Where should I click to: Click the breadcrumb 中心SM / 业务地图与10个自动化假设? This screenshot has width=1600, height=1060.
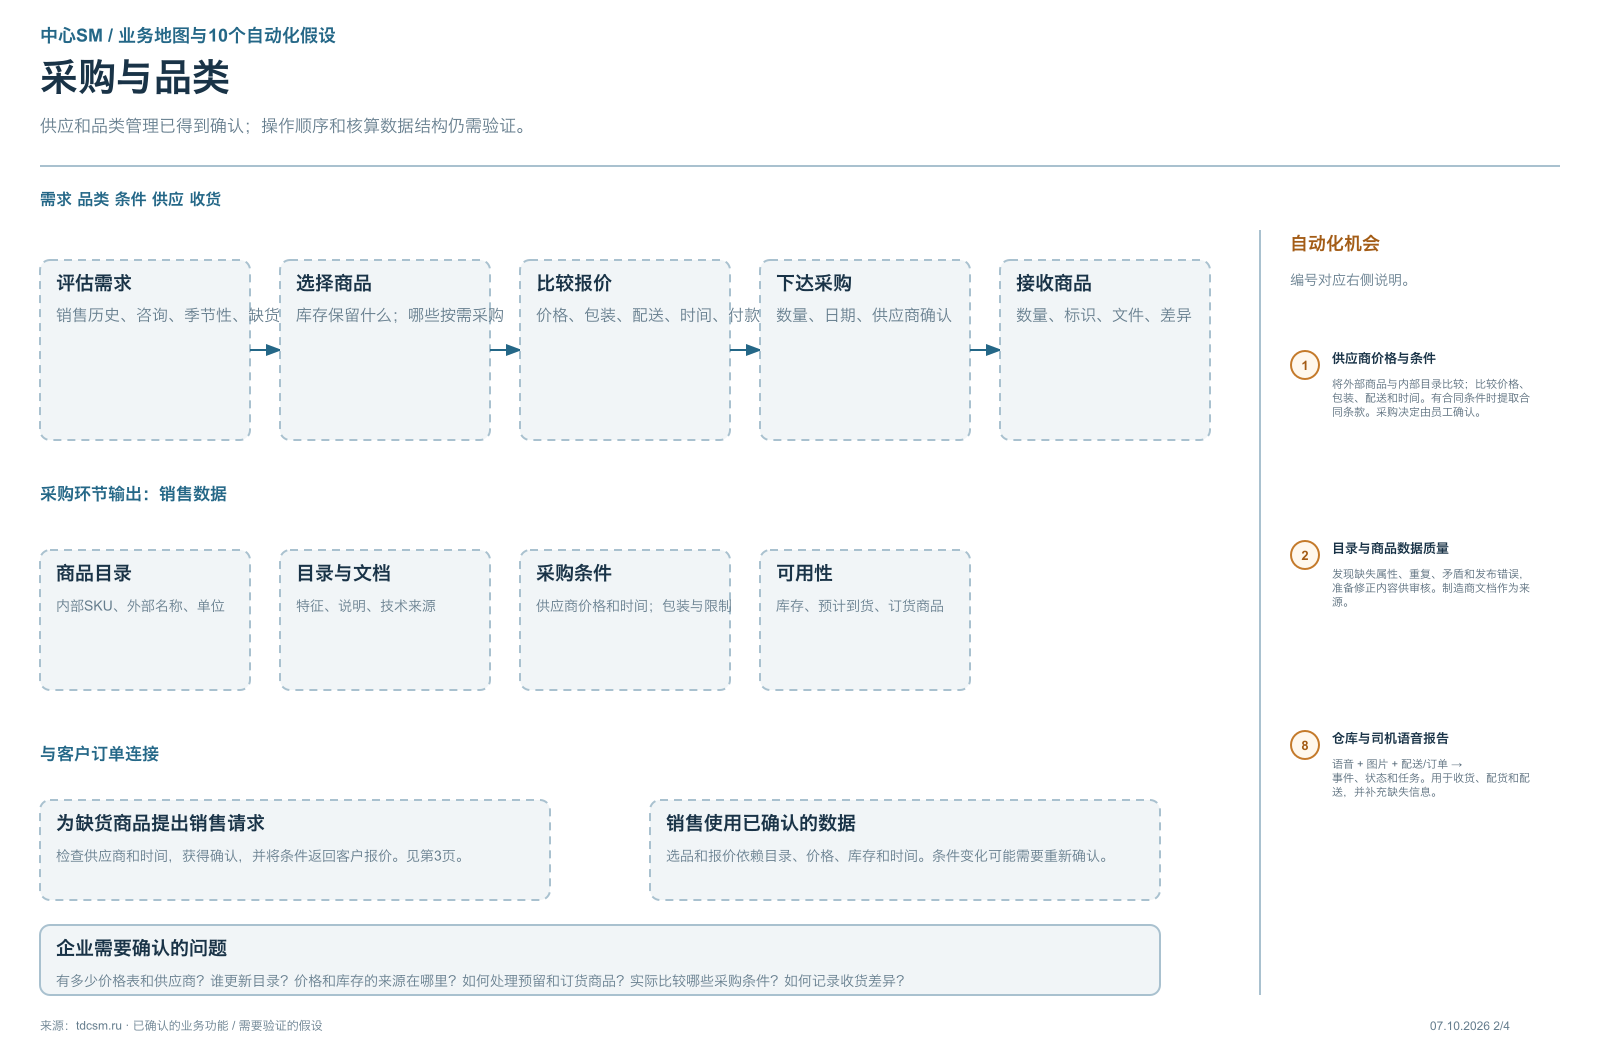pos(188,36)
